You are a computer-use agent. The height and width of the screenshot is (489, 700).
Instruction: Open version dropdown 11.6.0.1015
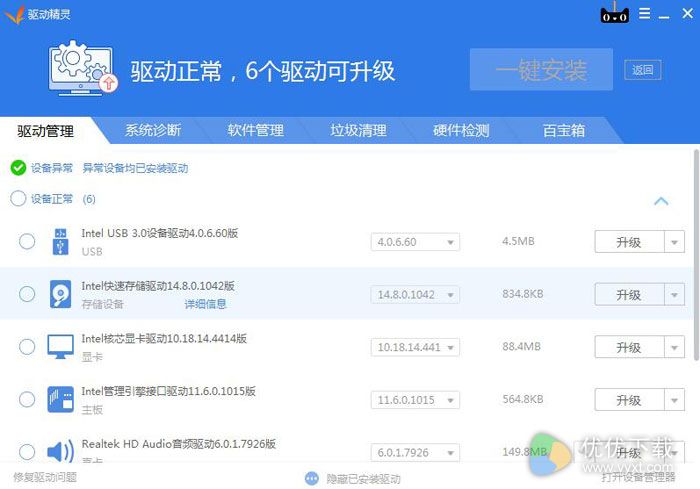pos(415,400)
